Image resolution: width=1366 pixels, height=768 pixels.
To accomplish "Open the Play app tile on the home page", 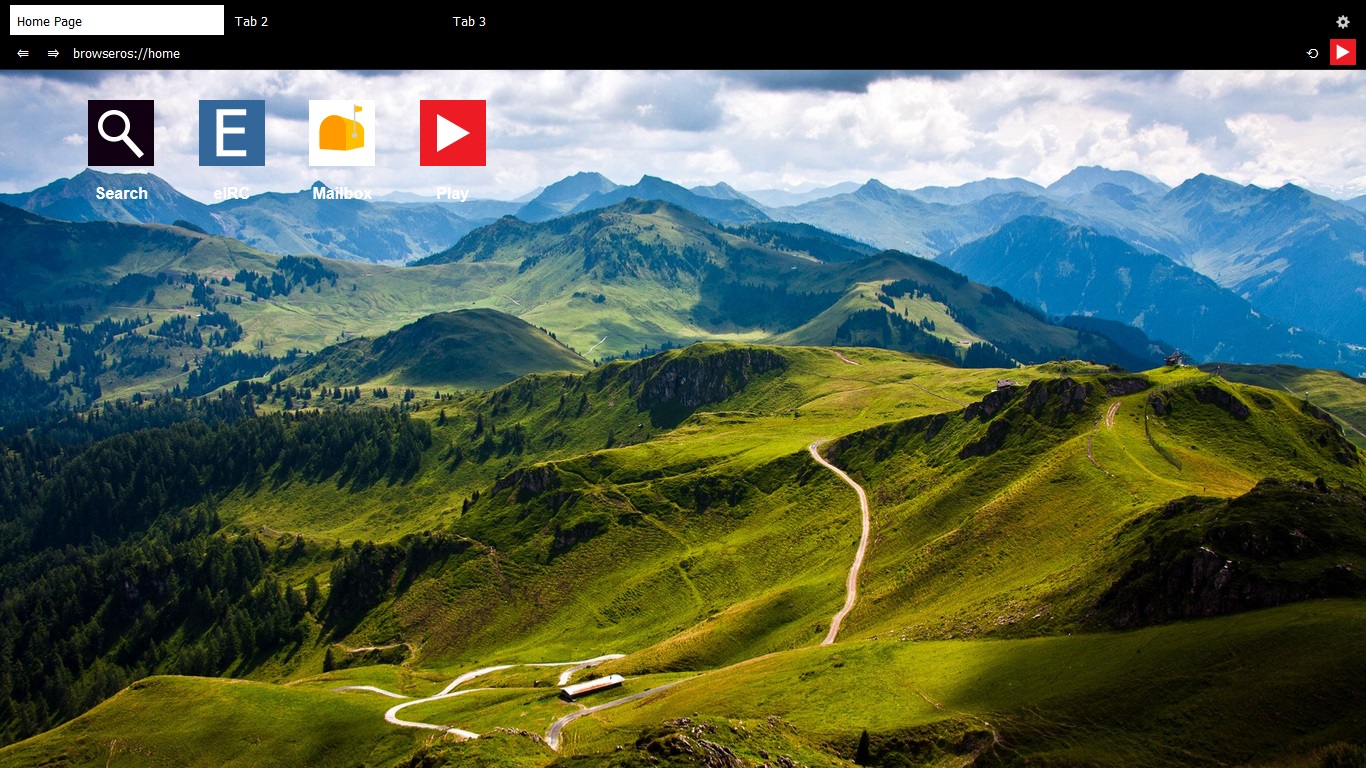I will (453, 133).
